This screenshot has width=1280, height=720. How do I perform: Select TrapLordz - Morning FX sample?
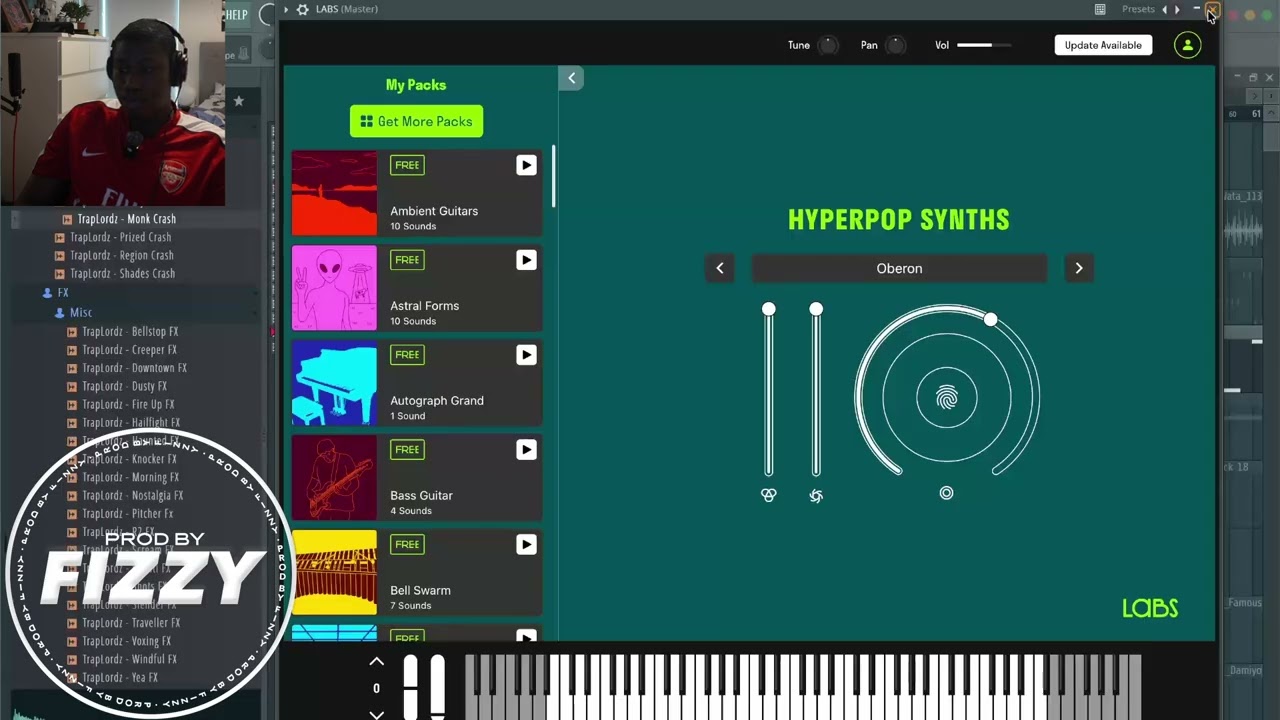(131, 477)
